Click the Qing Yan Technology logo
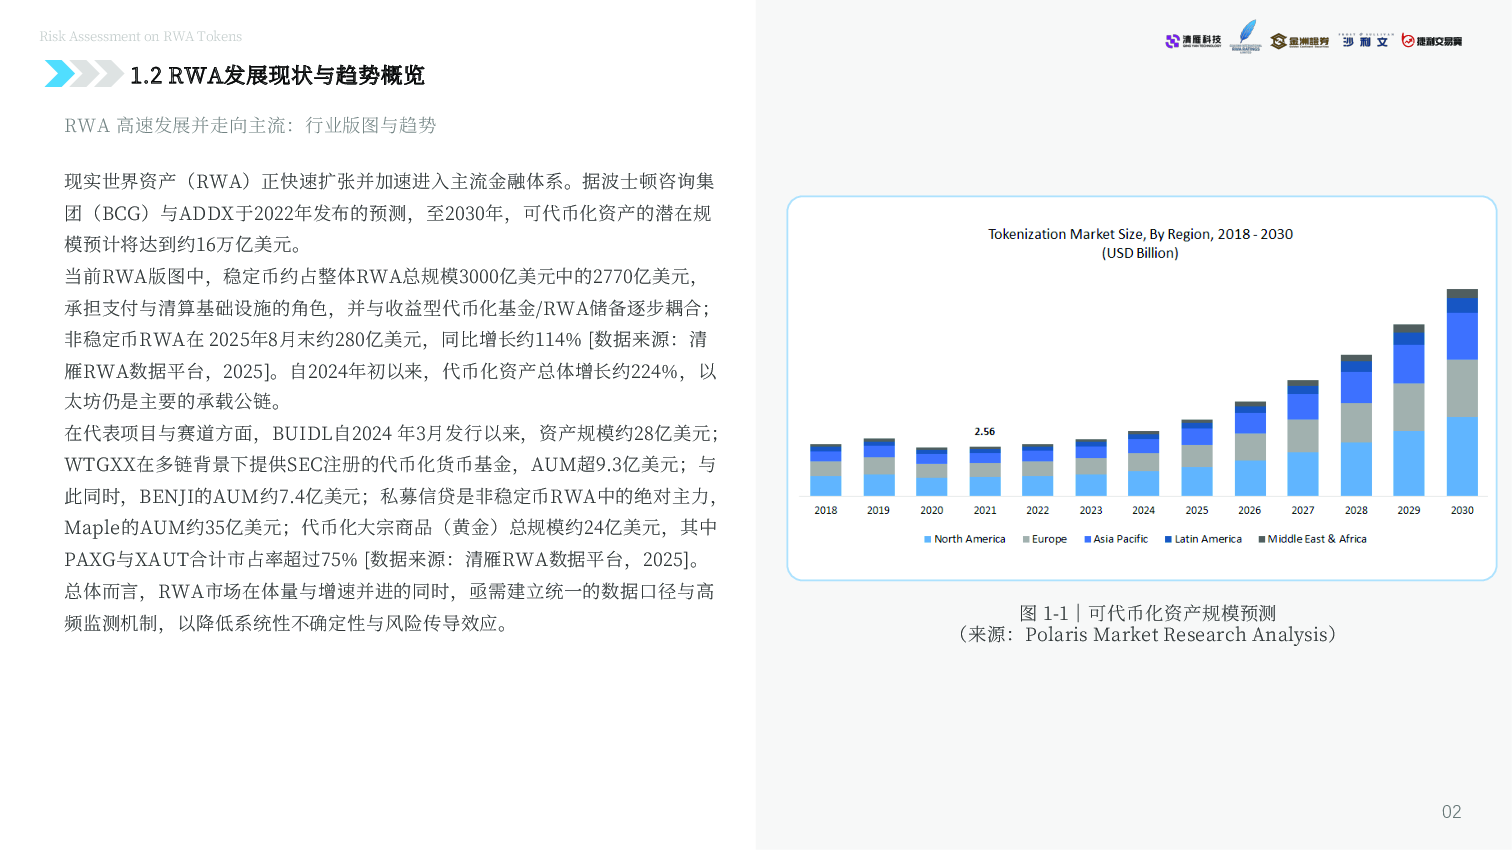The width and height of the screenshot is (1512, 850). tap(1193, 41)
